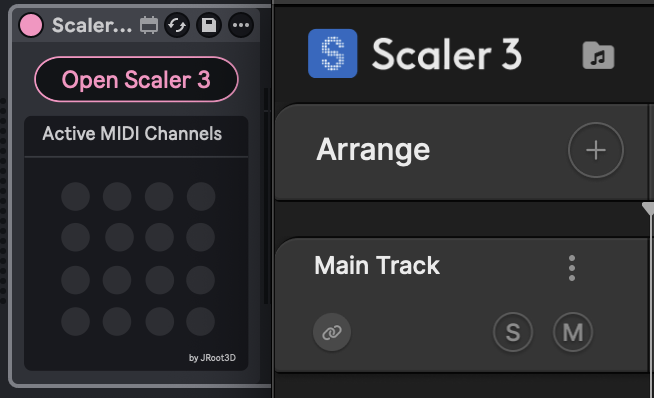The image size is (654, 398).
Task: Toggle the pink device activator circle
Action: [x=31, y=25]
